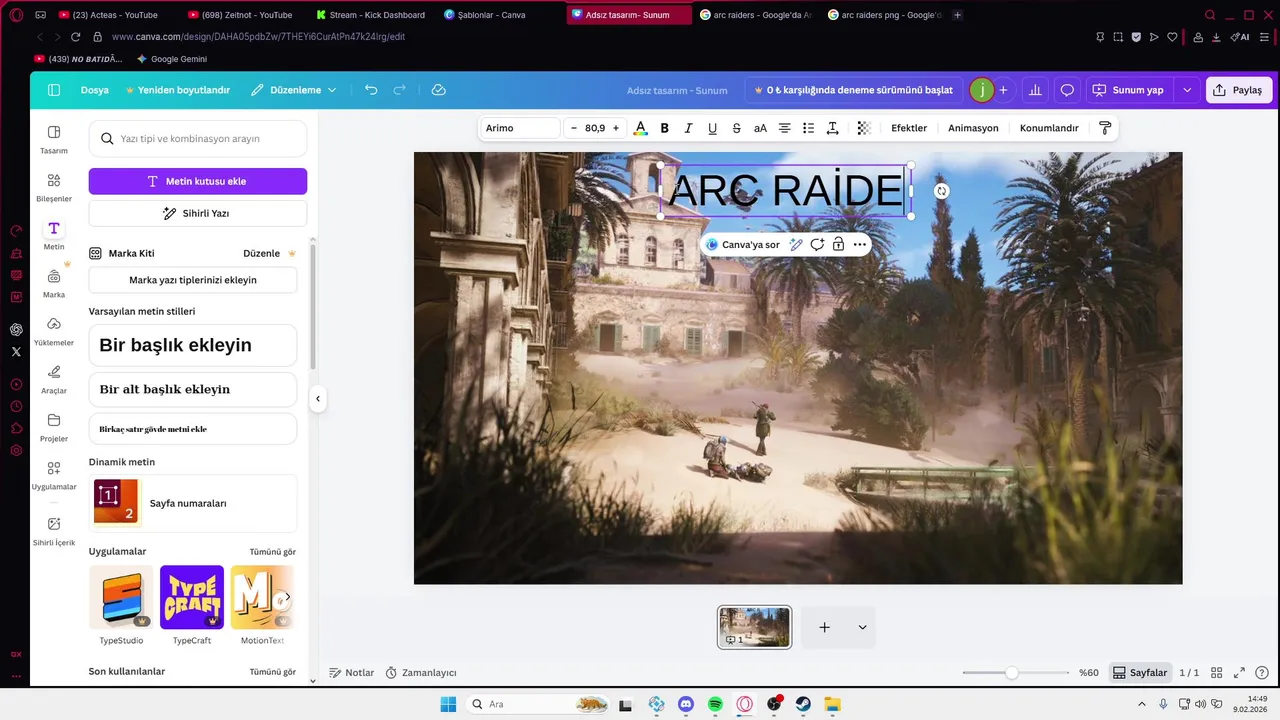
Task: Open the Arimo font dropdown
Action: [520, 128]
